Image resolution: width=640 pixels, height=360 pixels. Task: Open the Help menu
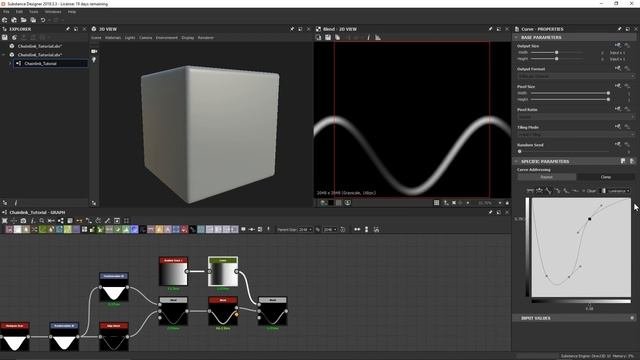coord(72,12)
